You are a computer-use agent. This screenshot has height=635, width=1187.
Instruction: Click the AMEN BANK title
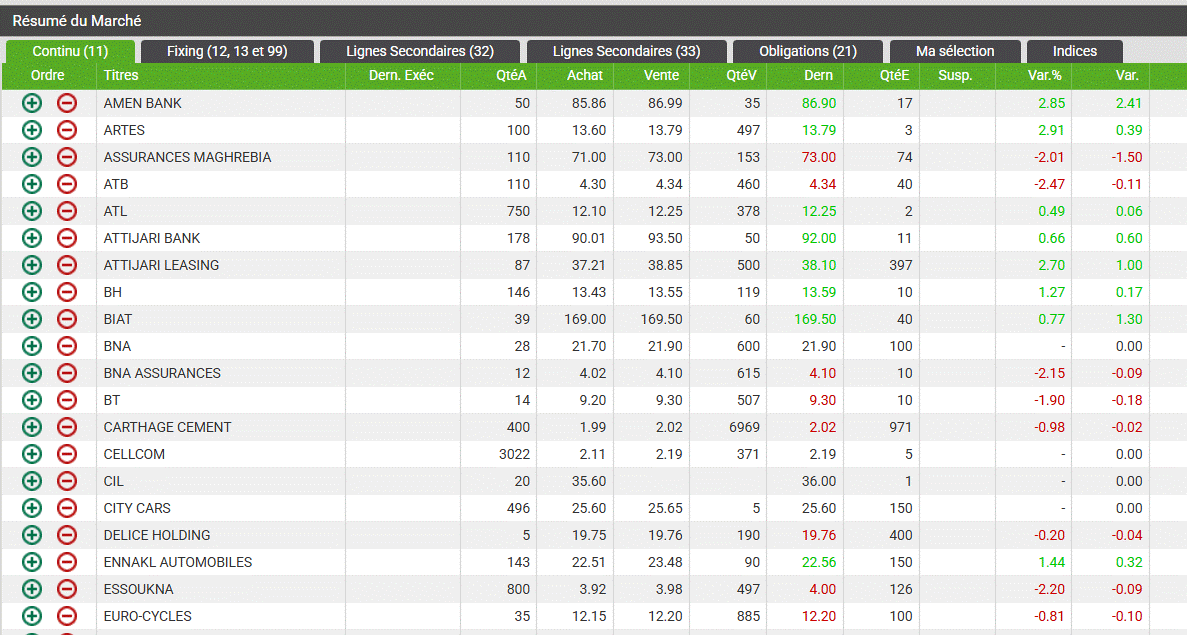point(142,103)
